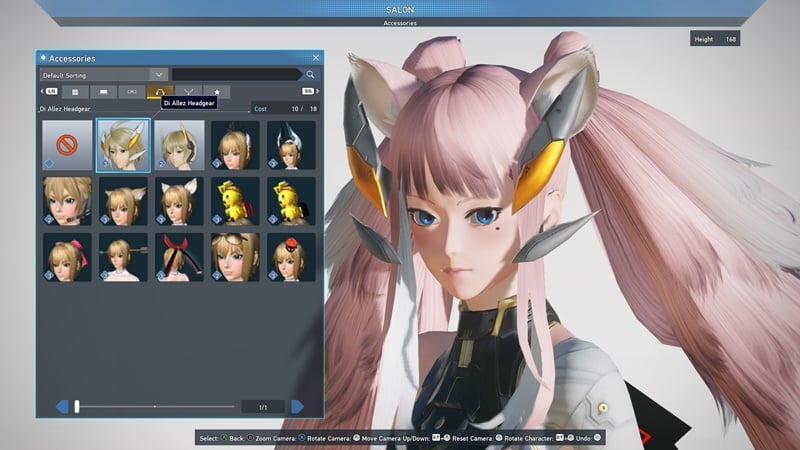Click the 1/1 page indicator

click(x=263, y=407)
